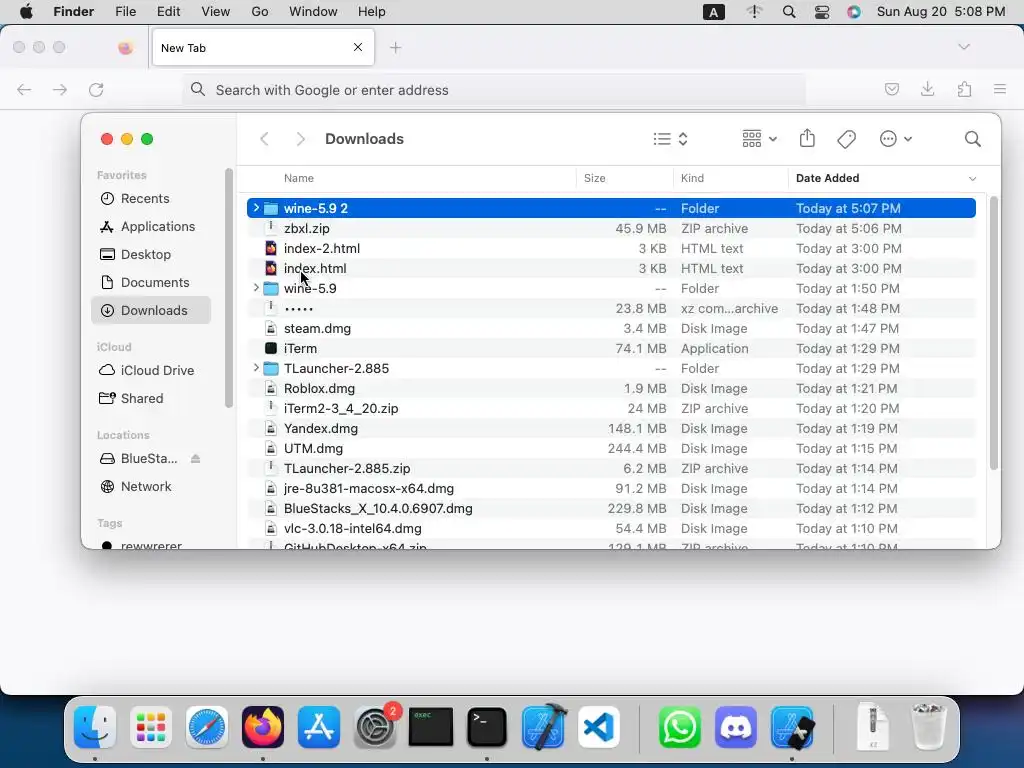Select the zbxl.zip file
The image size is (1024, 768).
611,229
